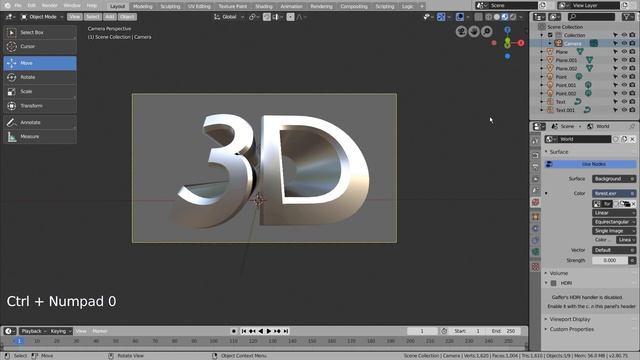Switch to the Shading workspace tab

[264, 6]
